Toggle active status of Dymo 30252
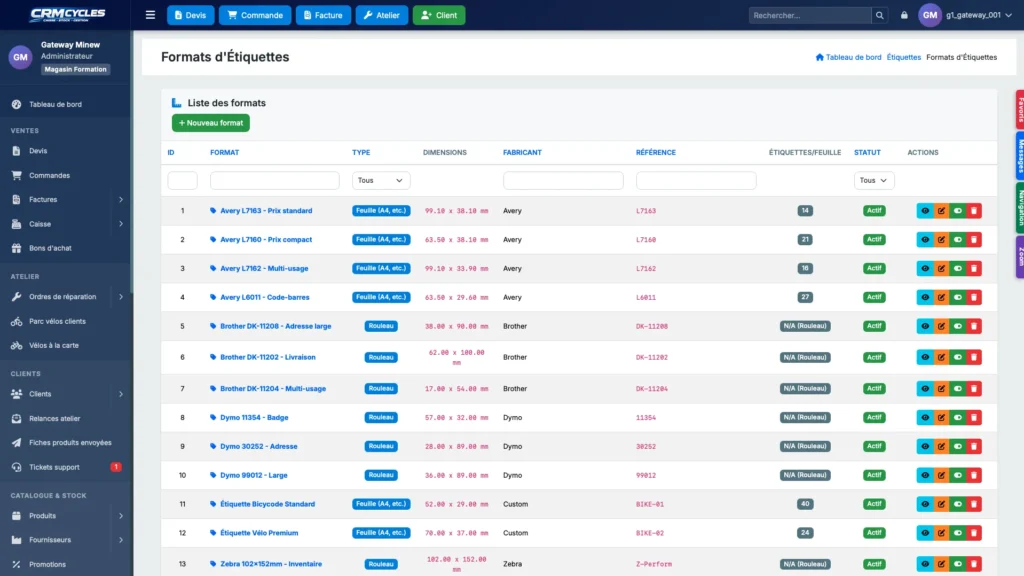Image resolution: width=1024 pixels, height=576 pixels. (957, 446)
